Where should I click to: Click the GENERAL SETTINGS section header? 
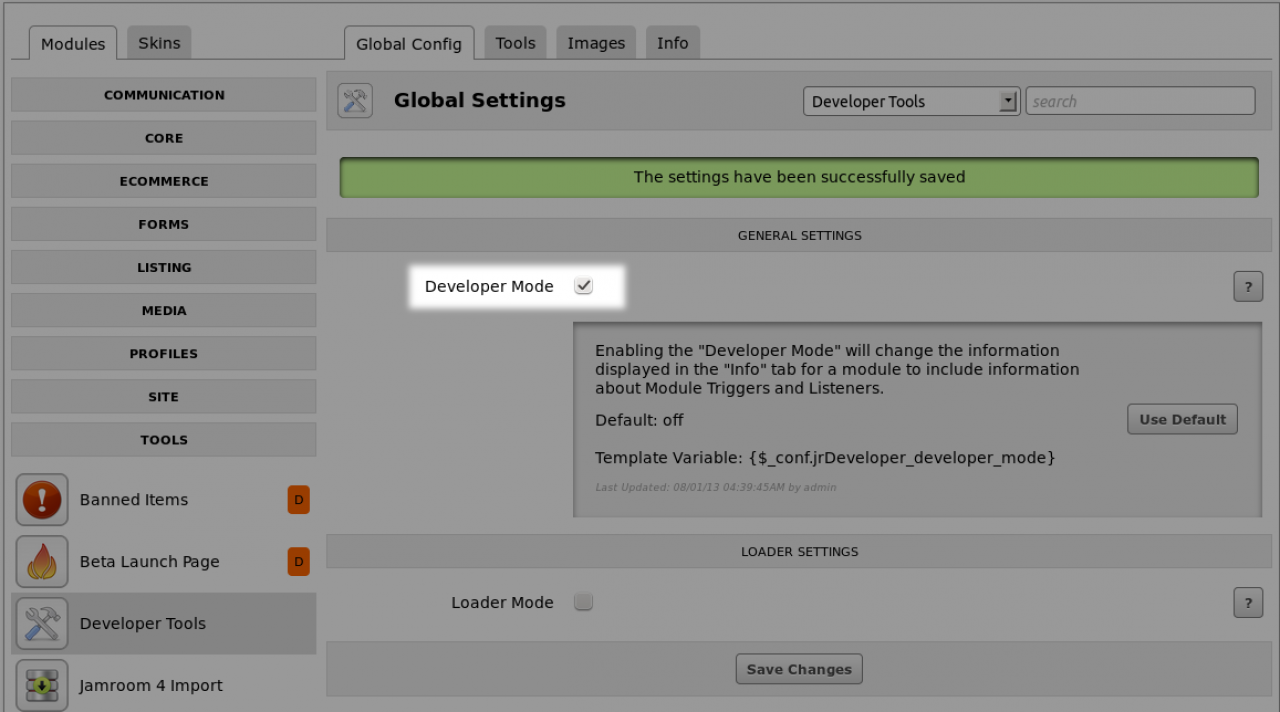[799, 235]
